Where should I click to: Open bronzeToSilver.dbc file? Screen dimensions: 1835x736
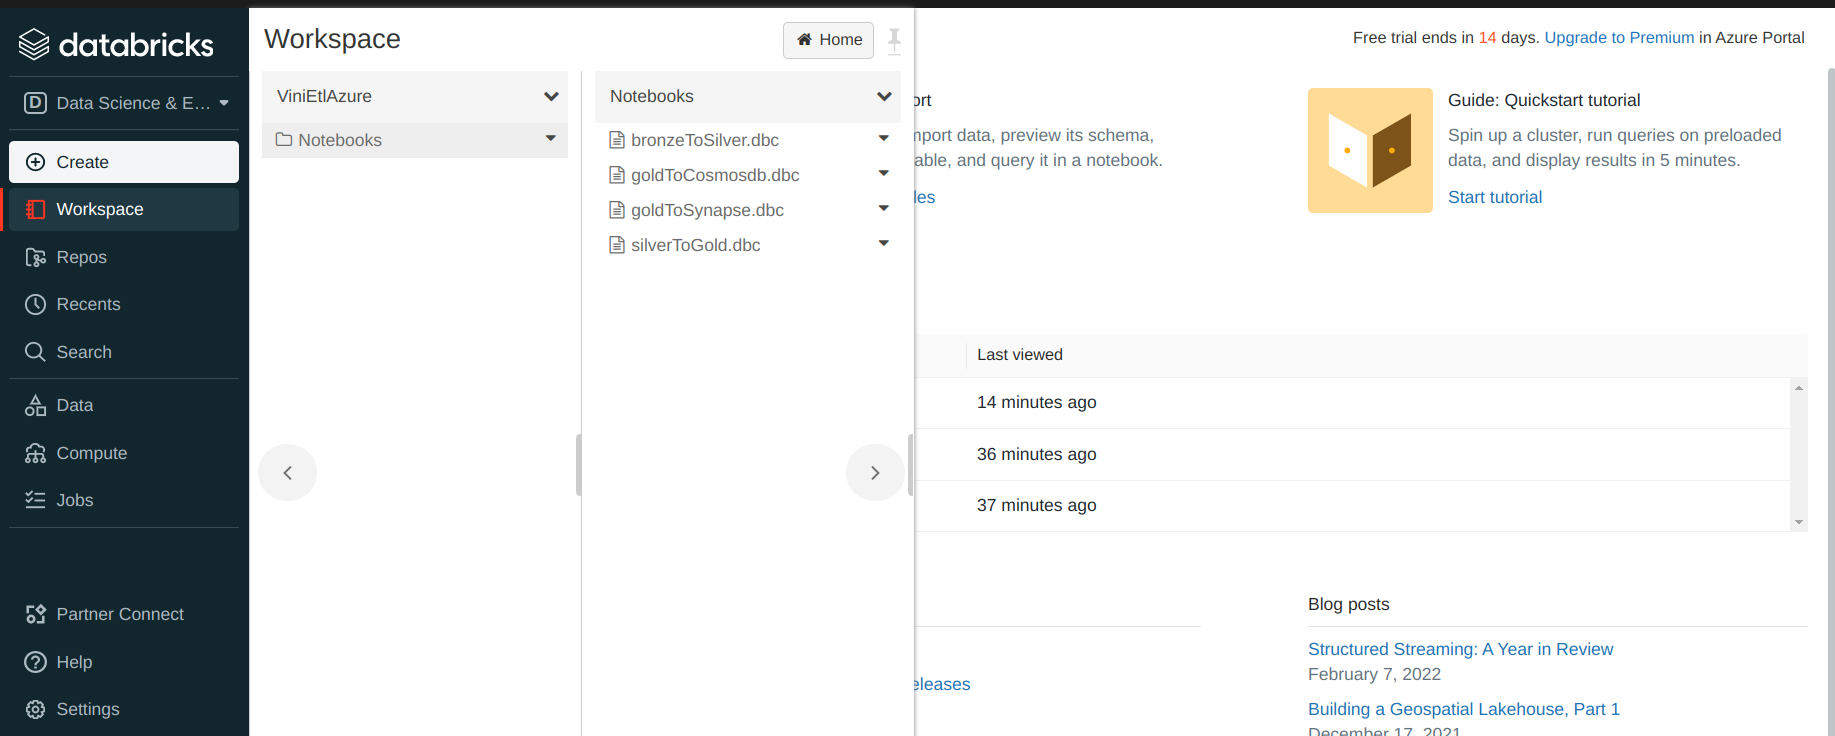point(705,140)
